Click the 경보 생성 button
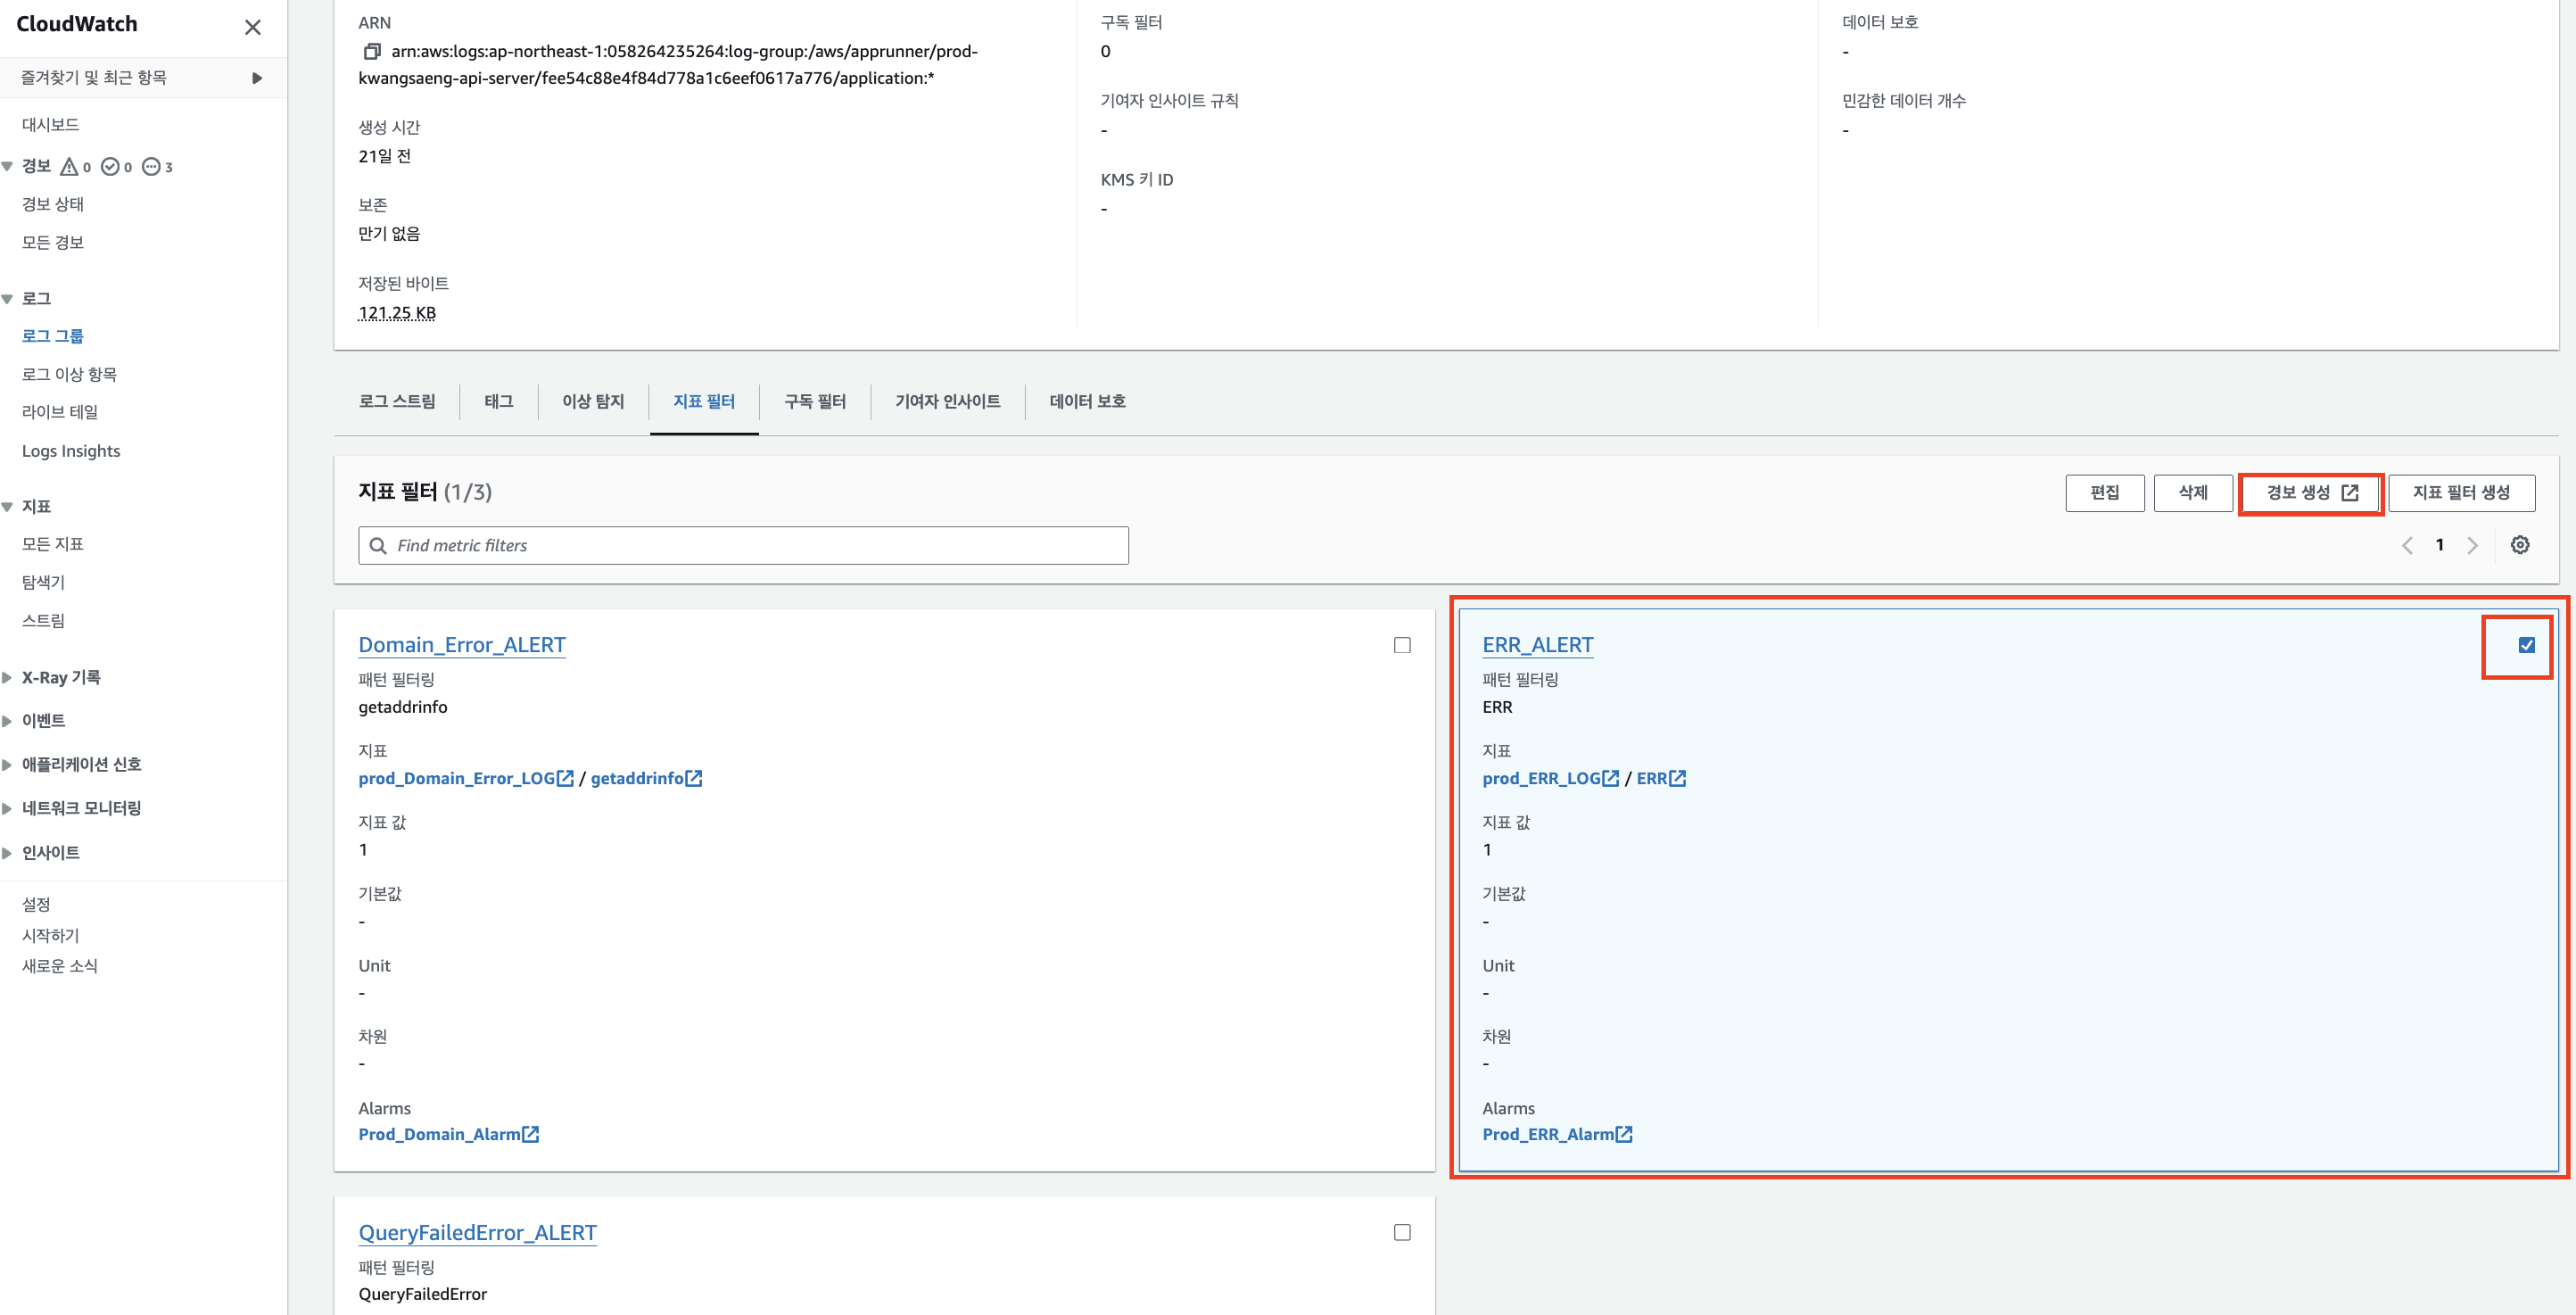 tap(2312, 492)
